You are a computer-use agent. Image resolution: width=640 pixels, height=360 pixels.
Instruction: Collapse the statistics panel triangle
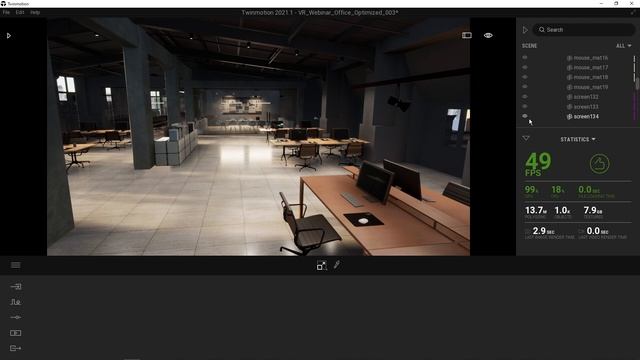click(x=526, y=138)
